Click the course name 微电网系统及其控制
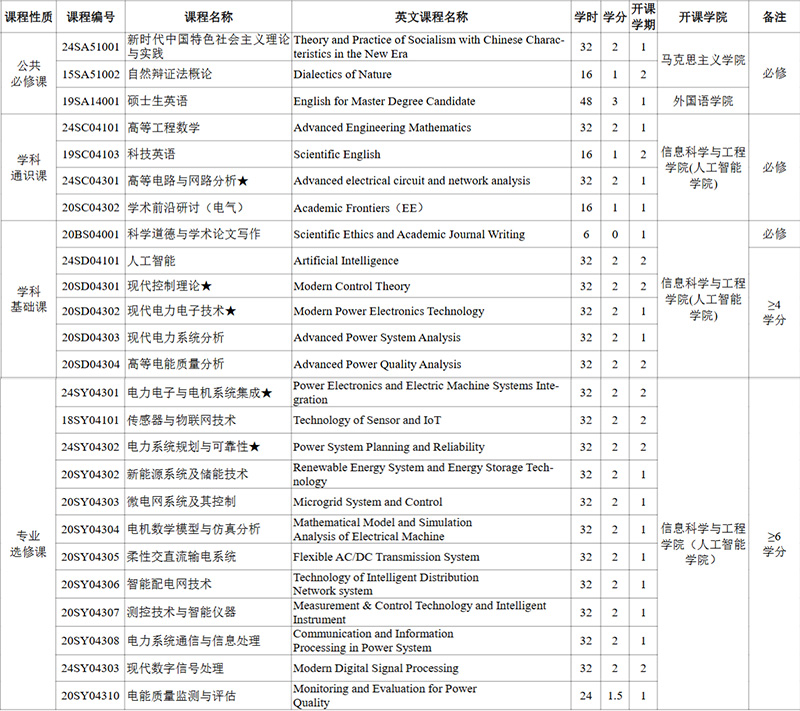The width and height of the screenshot is (800, 711). pos(182,502)
